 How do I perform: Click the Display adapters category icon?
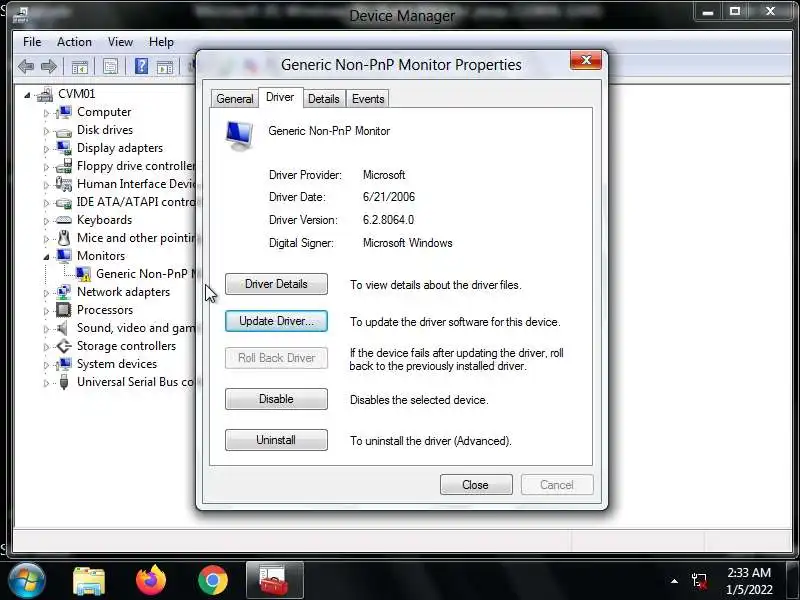(64, 148)
